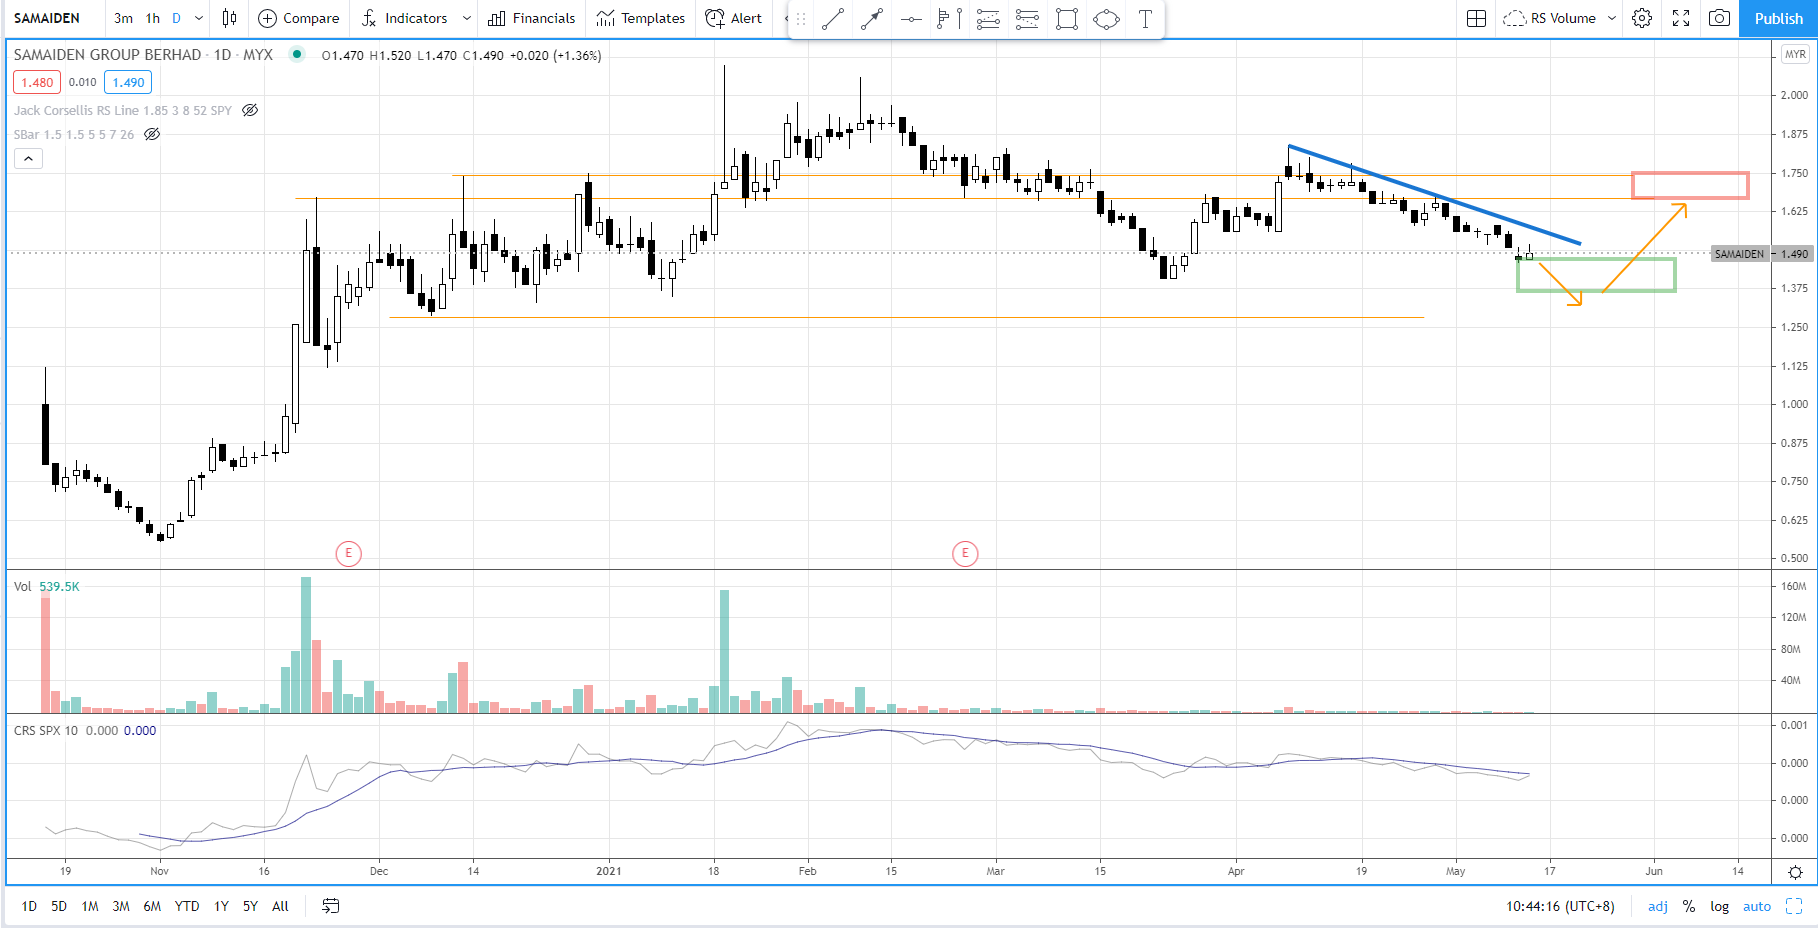Set date range to 1Y
Image resolution: width=1818 pixels, height=928 pixels.
point(221,906)
